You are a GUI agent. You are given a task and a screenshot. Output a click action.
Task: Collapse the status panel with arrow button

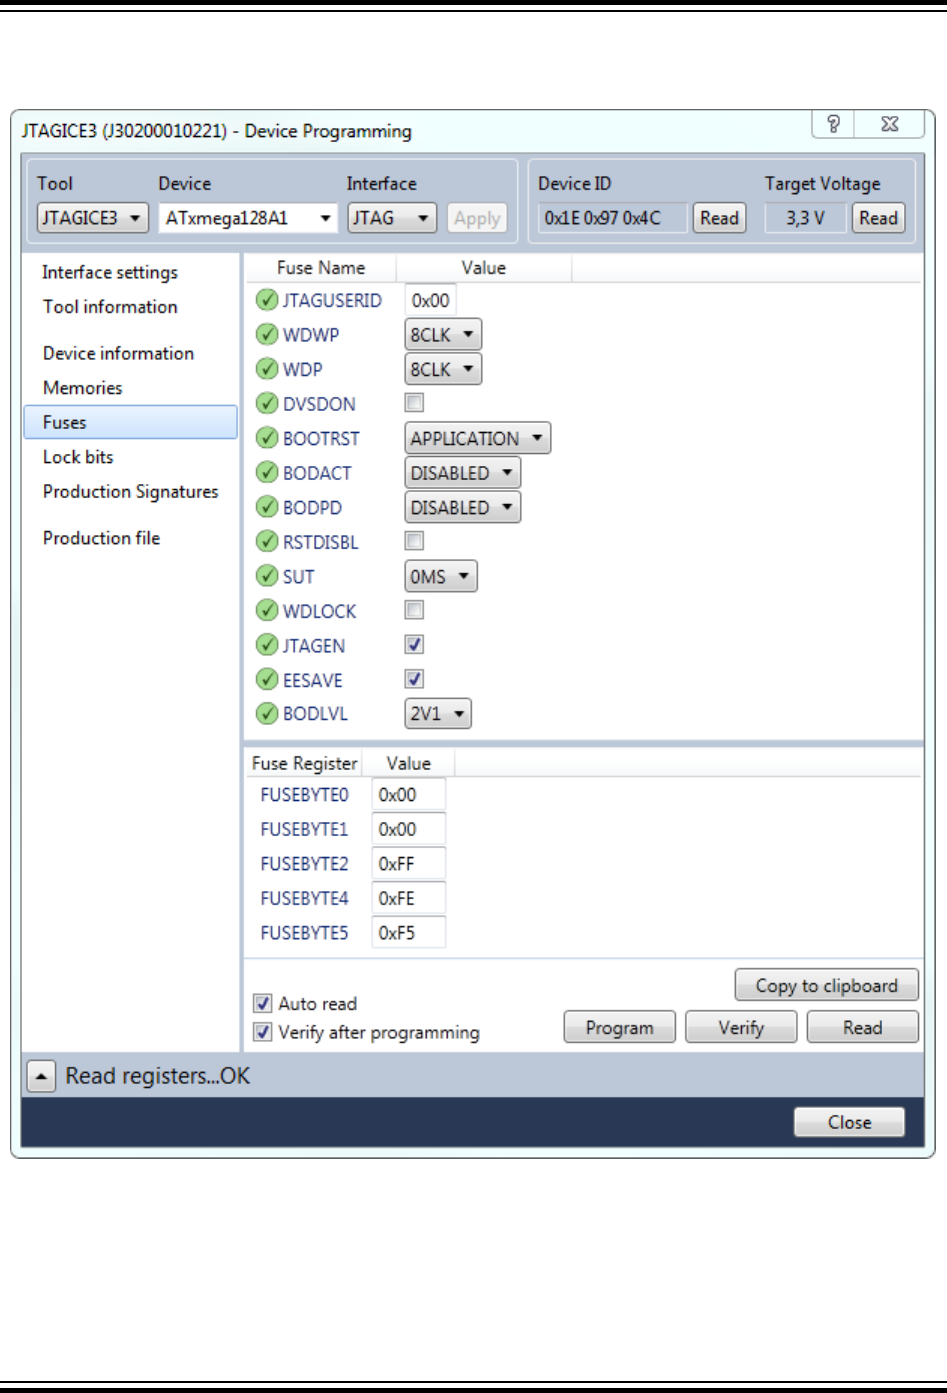[41, 1077]
